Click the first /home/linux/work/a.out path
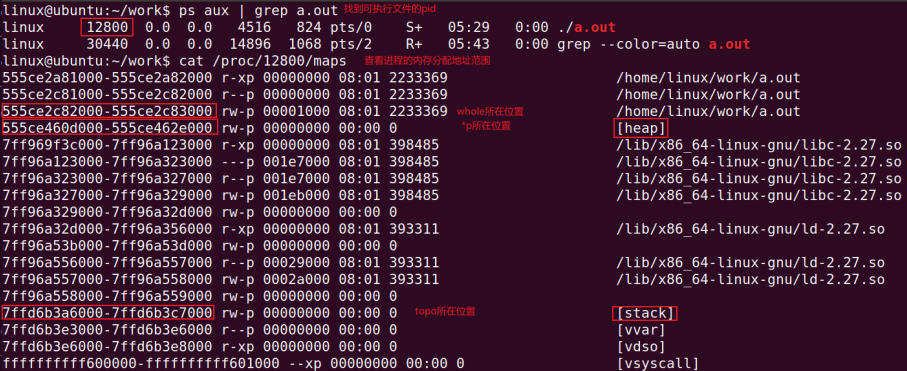This screenshot has width=907, height=371. click(x=709, y=78)
